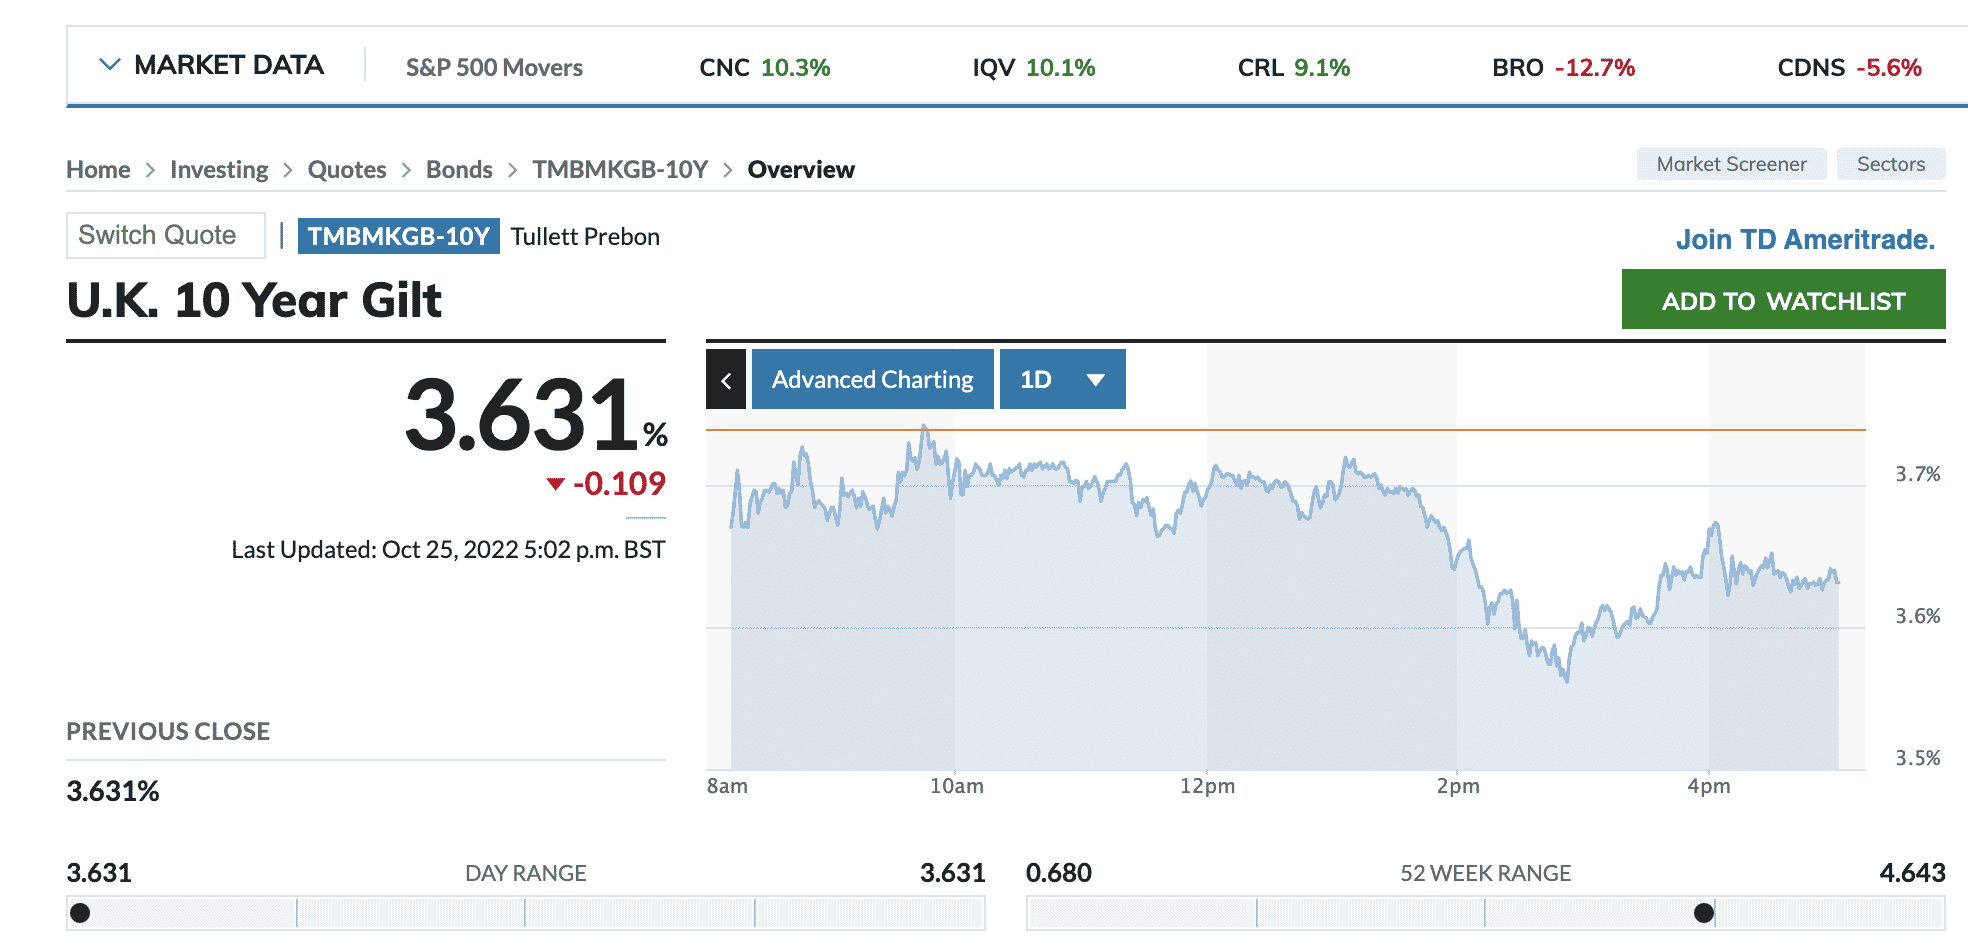
Task: Go to Bonds breadcrumb
Action: coord(459,170)
